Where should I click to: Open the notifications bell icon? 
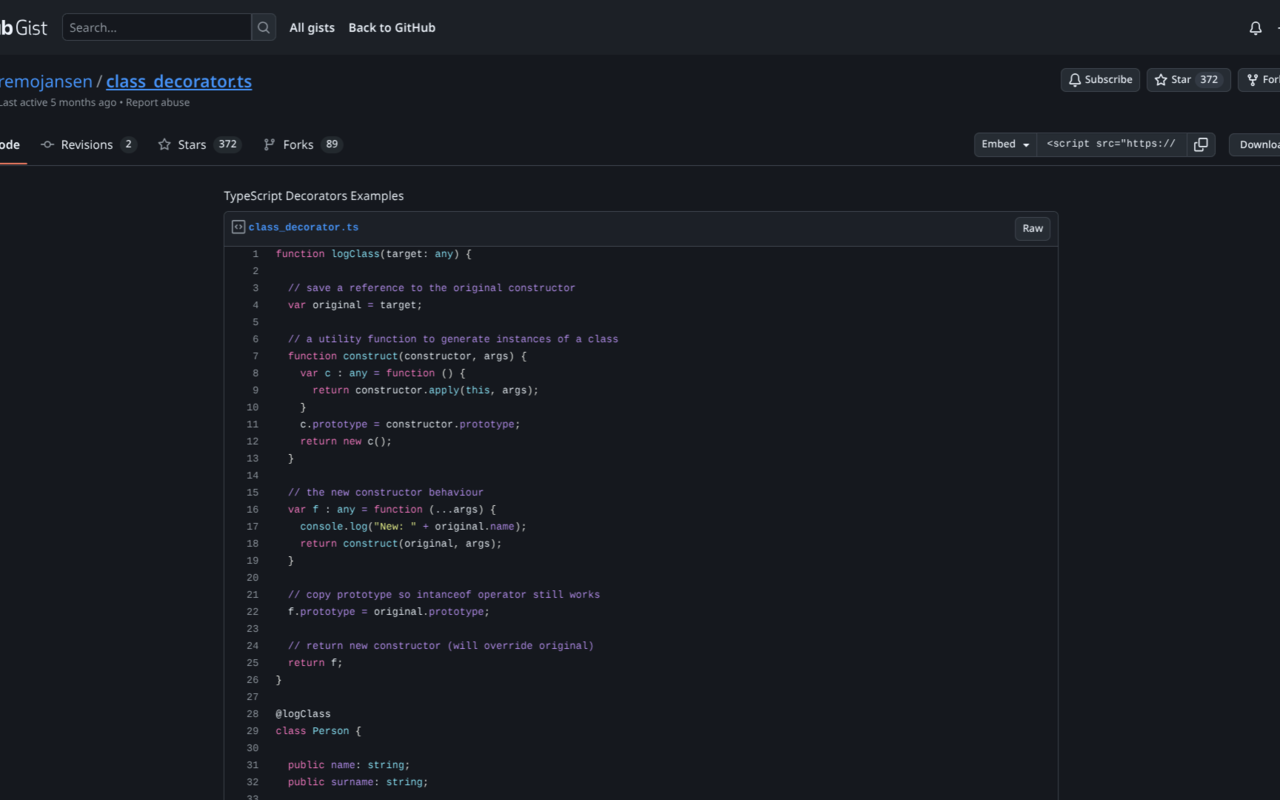[x=1255, y=28]
